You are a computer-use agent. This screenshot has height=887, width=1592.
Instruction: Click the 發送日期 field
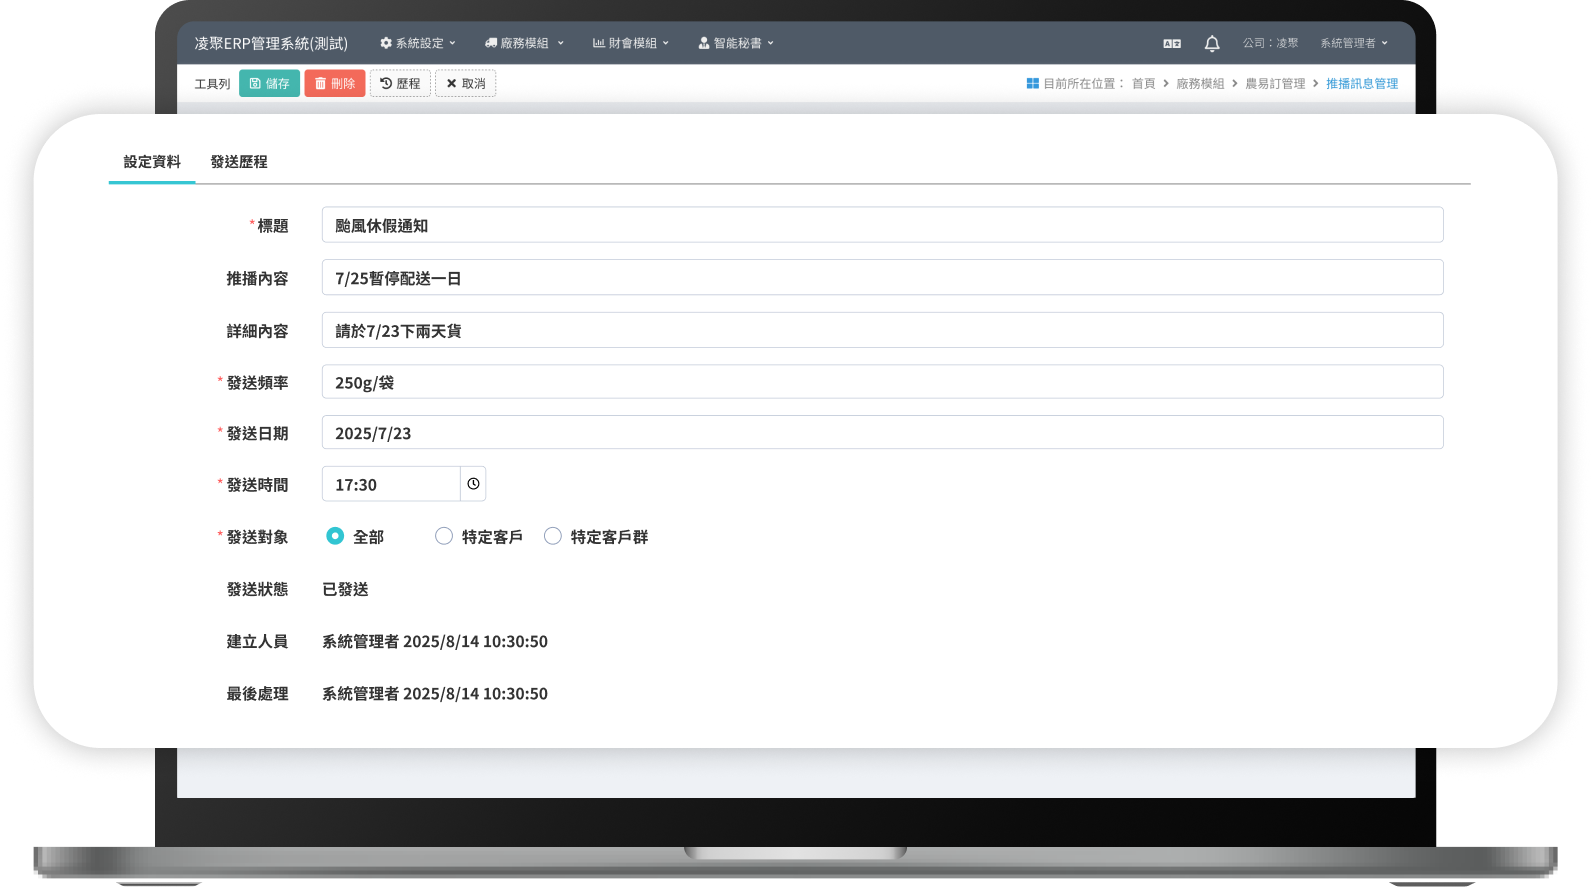(882, 433)
